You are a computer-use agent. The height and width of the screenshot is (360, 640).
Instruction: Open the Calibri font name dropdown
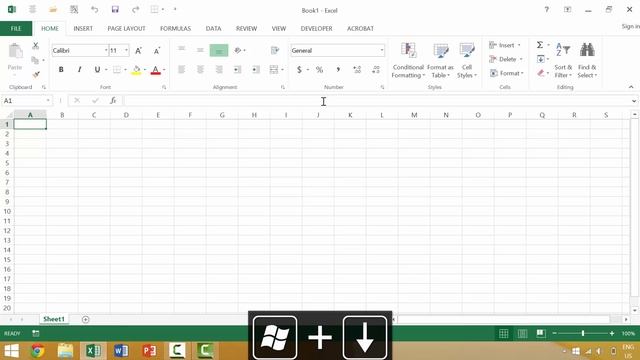106,51
